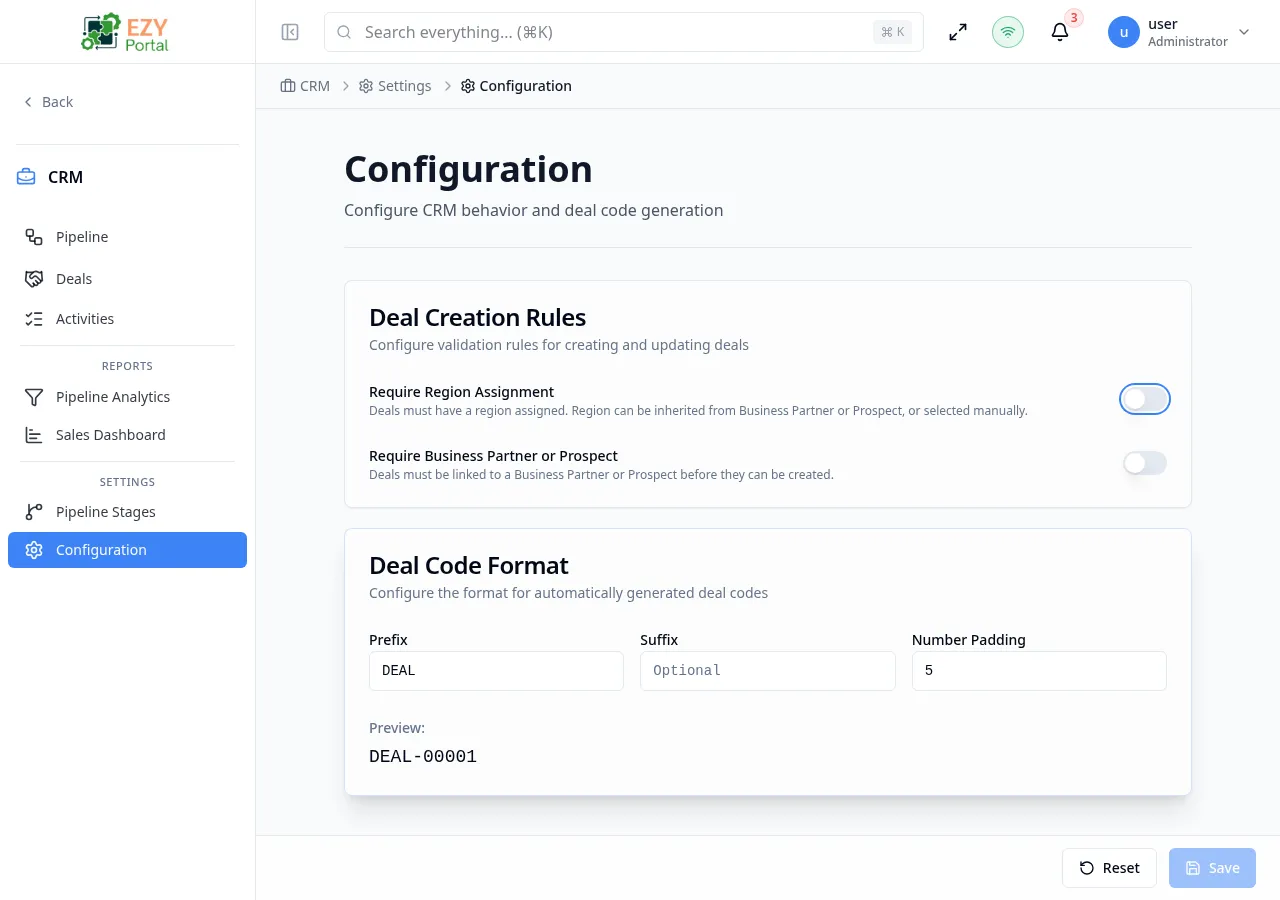
Task: Select Configuration in the sidebar
Action: click(x=127, y=550)
